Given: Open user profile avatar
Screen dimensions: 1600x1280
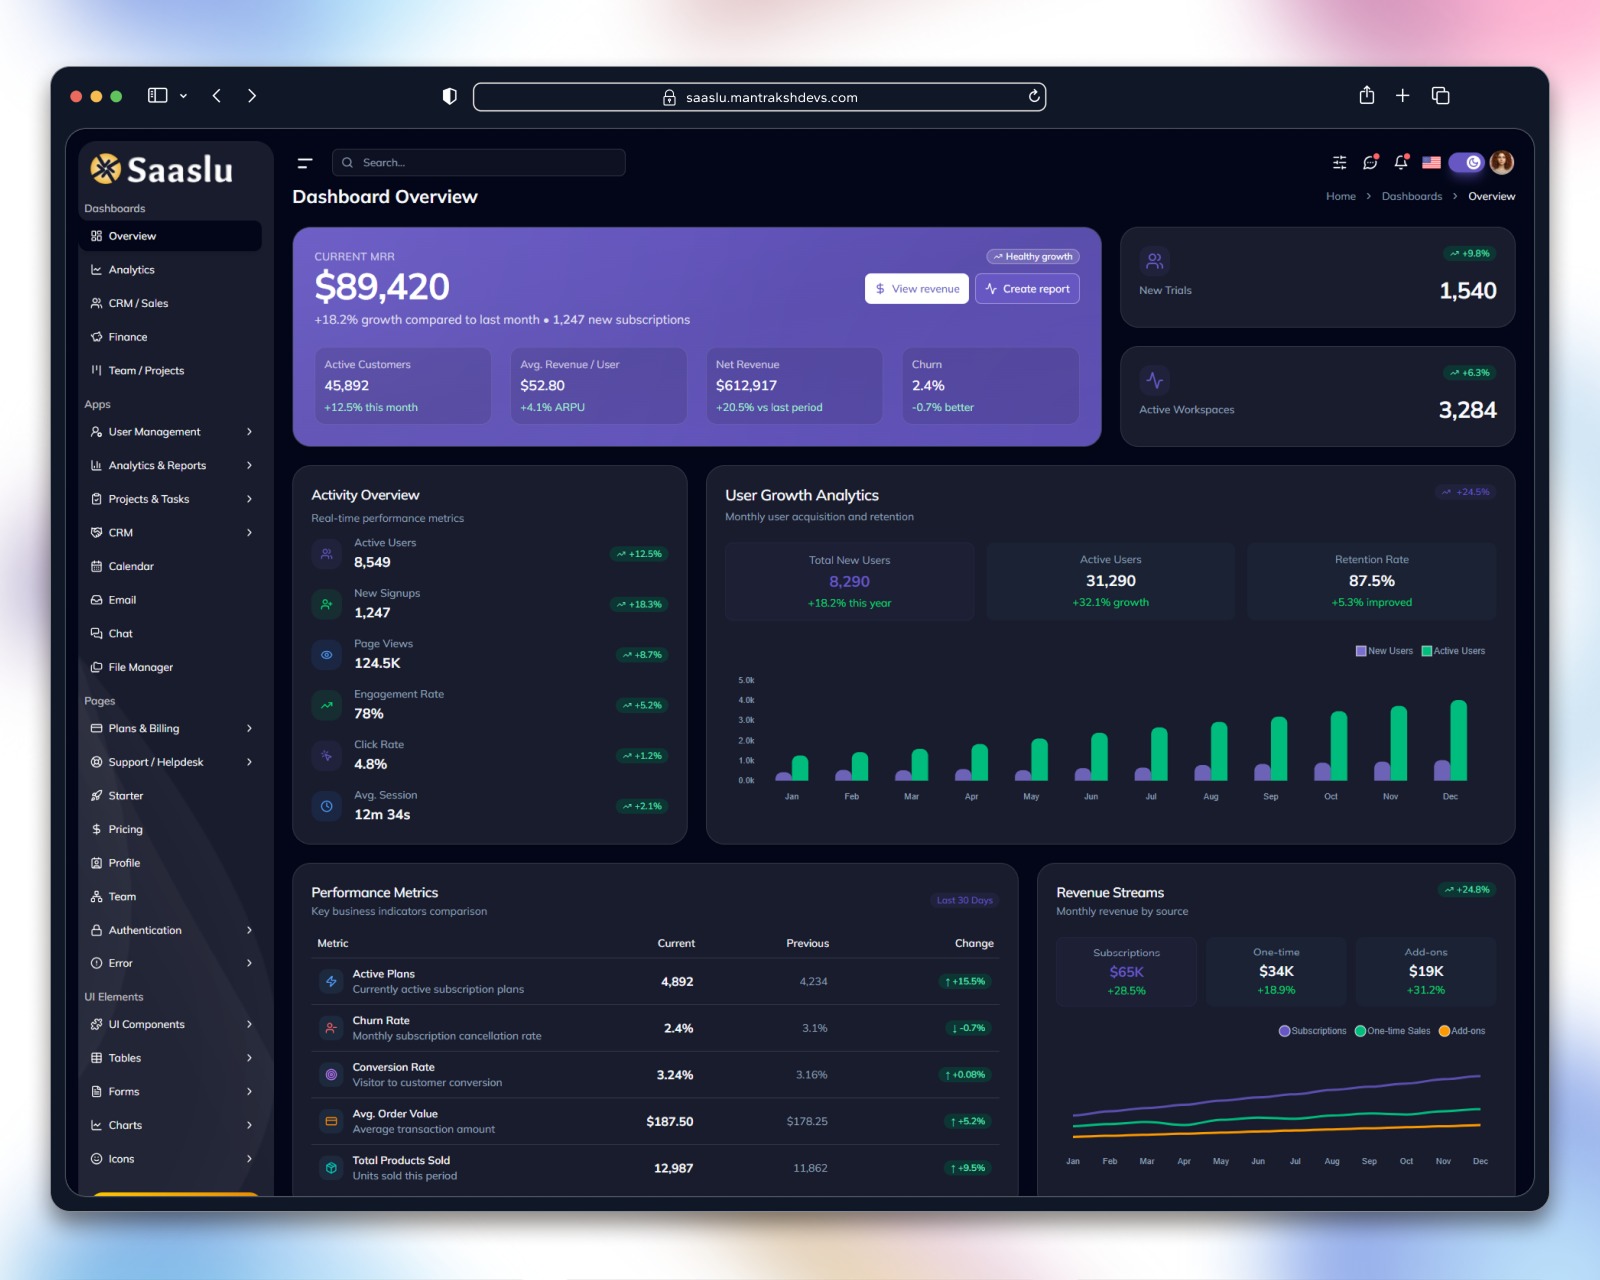Looking at the screenshot, I should (1501, 162).
